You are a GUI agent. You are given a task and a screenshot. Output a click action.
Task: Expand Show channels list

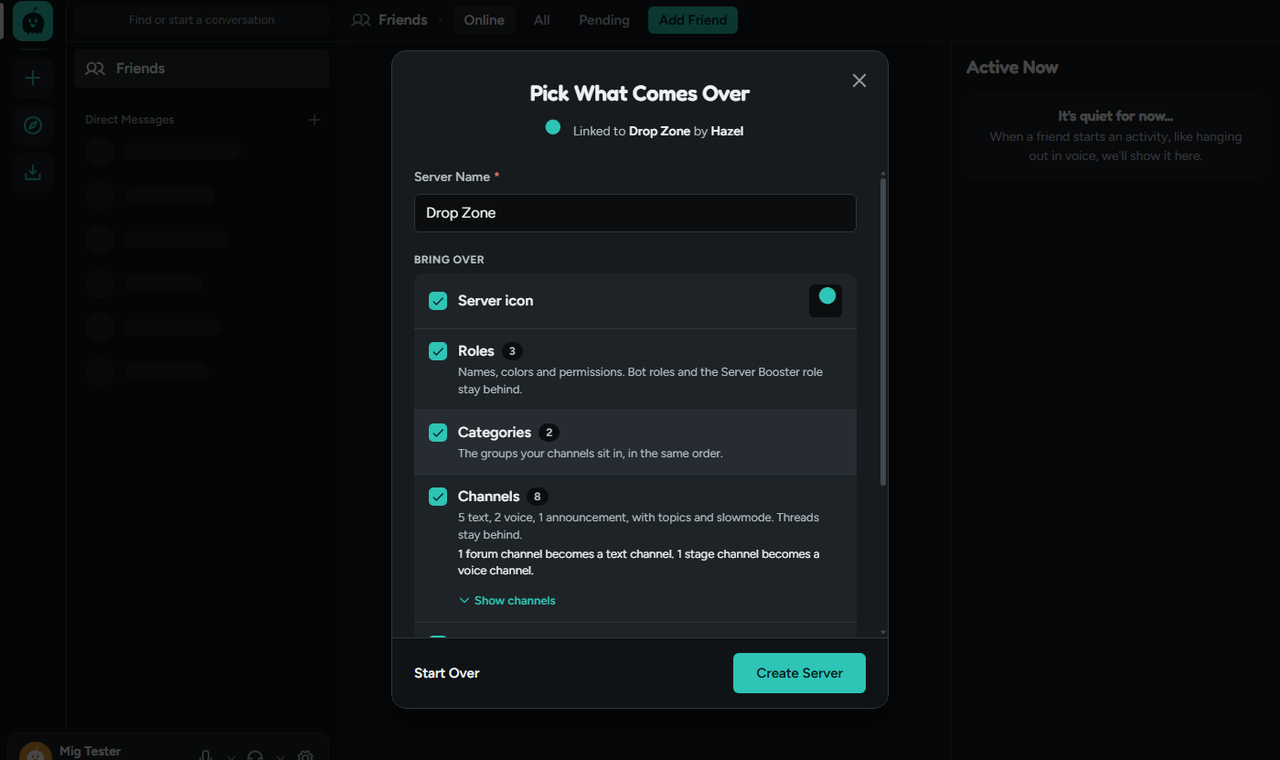click(507, 600)
